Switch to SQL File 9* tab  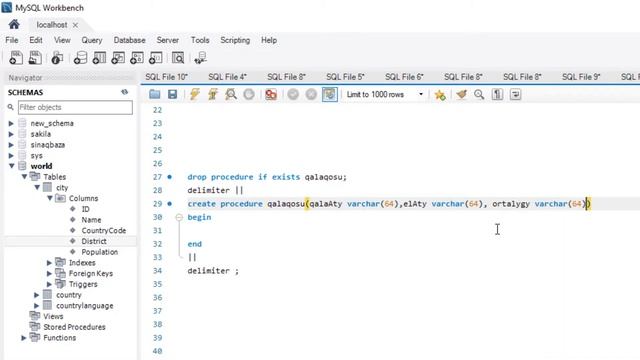point(581,77)
